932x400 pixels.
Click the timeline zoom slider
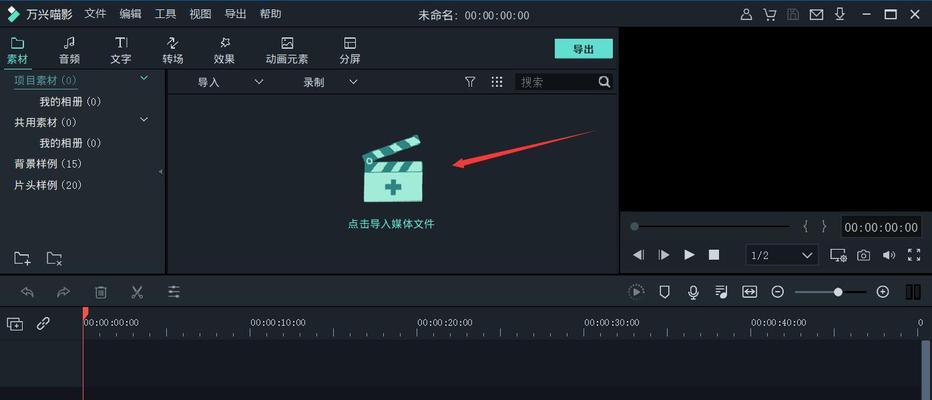tap(830, 292)
